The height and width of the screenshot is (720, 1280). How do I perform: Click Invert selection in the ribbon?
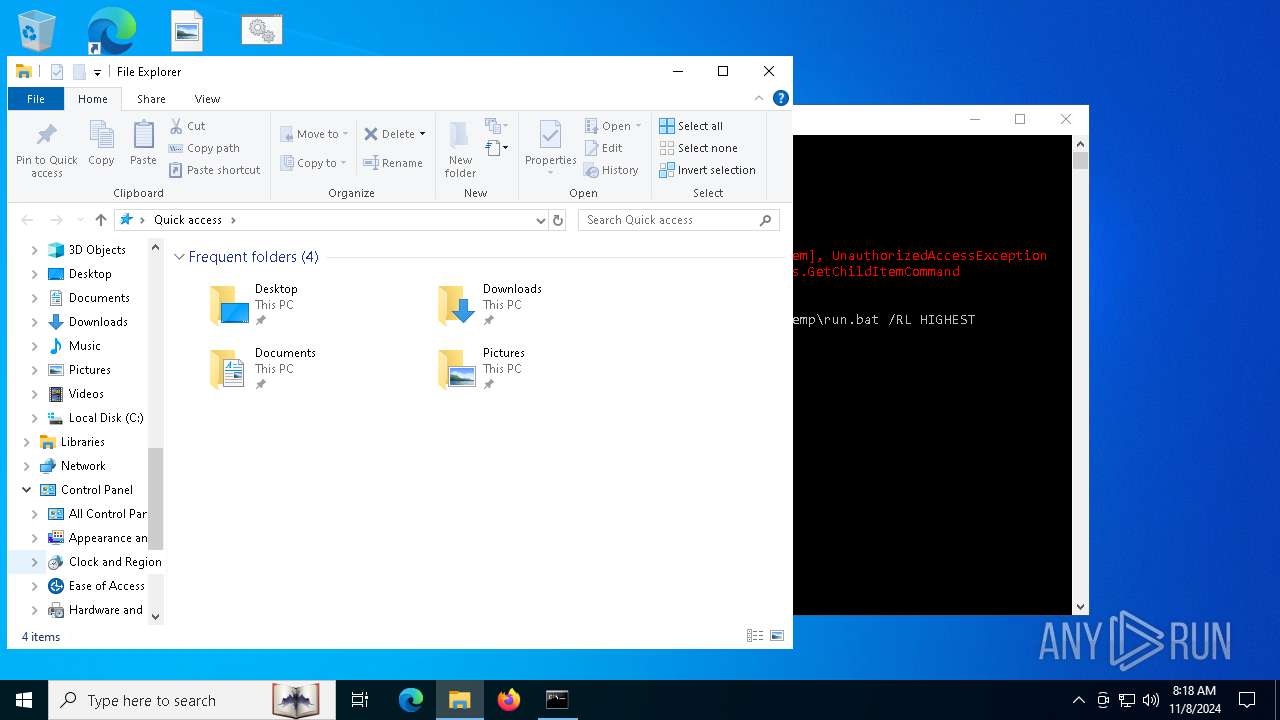[x=707, y=170]
